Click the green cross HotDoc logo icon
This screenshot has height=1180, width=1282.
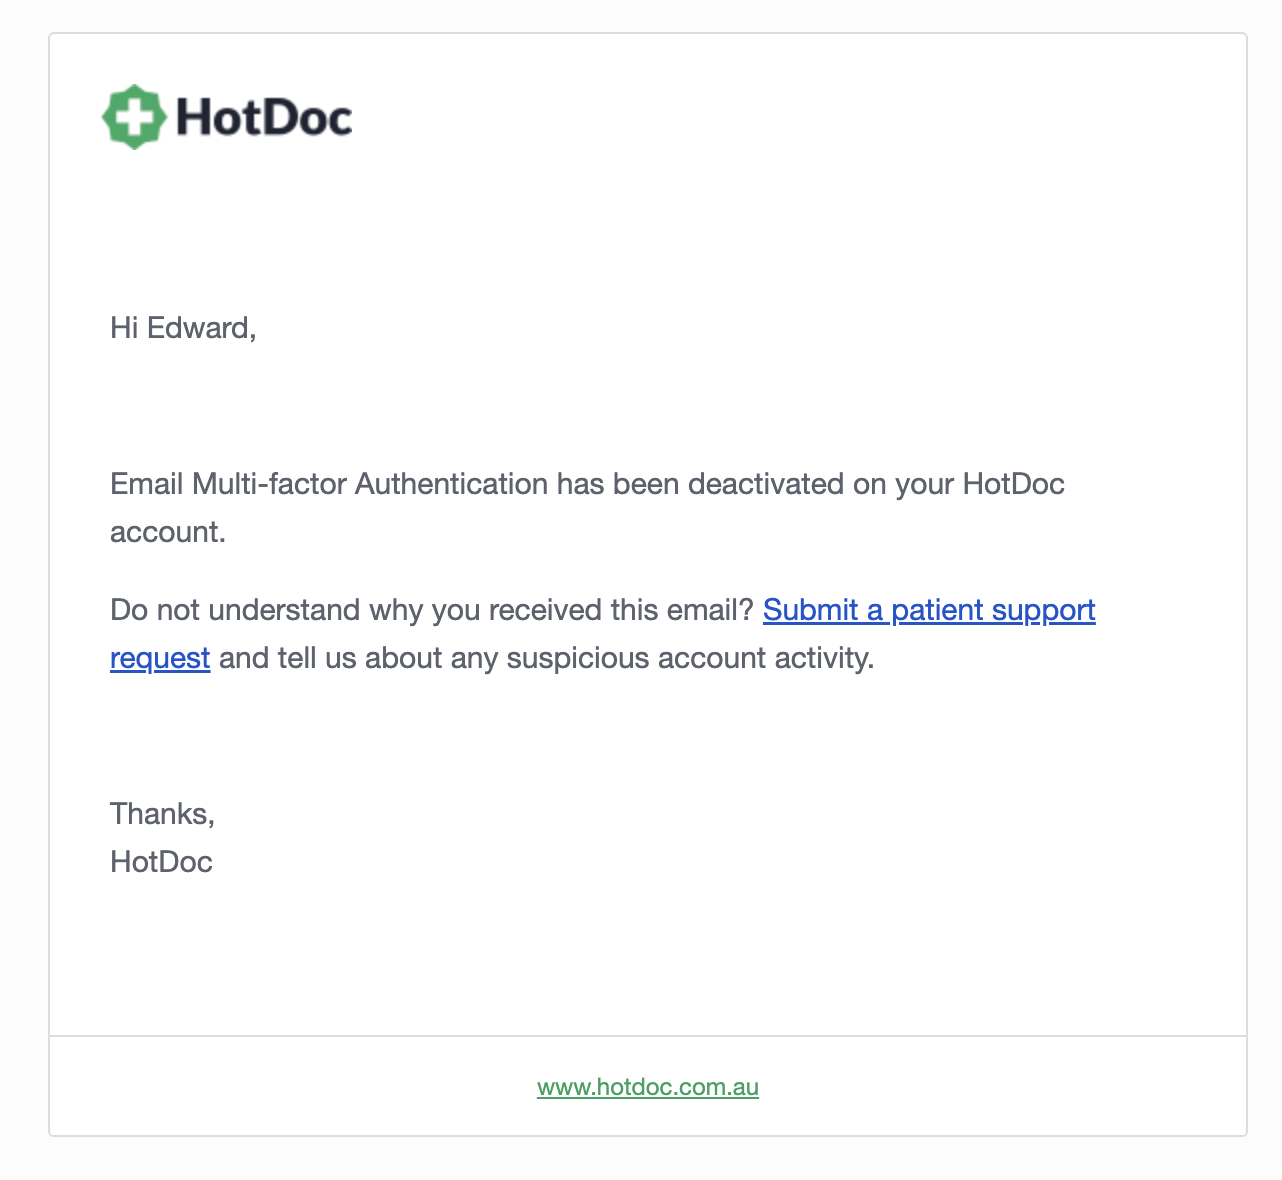tap(133, 117)
